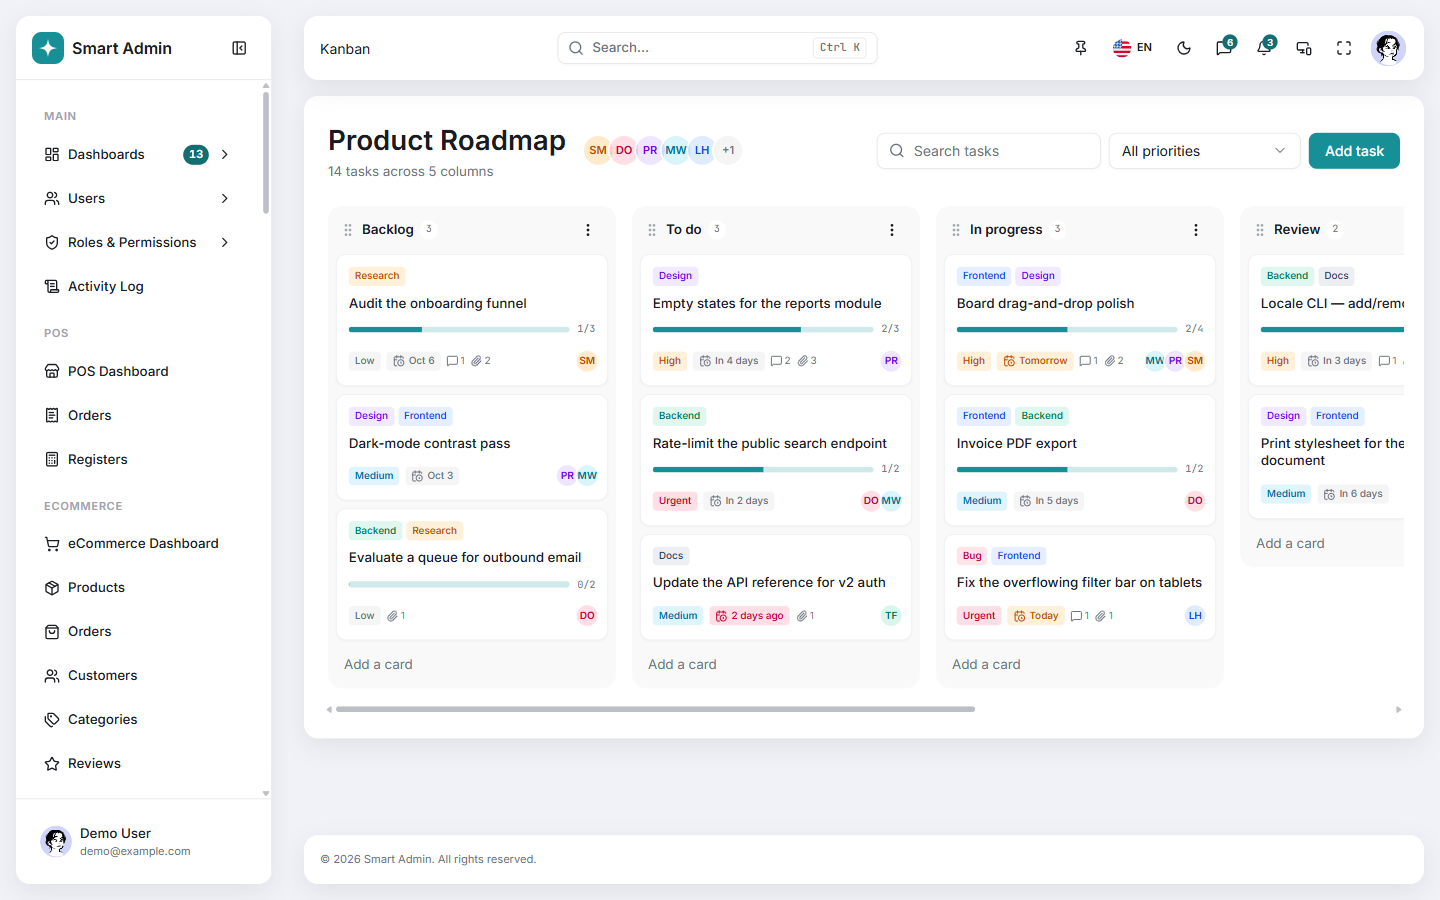Expand the Roles & Permissions submenu
The height and width of the screenshot is (900, 1440).
pyautogui.click(x=137, y=242)
